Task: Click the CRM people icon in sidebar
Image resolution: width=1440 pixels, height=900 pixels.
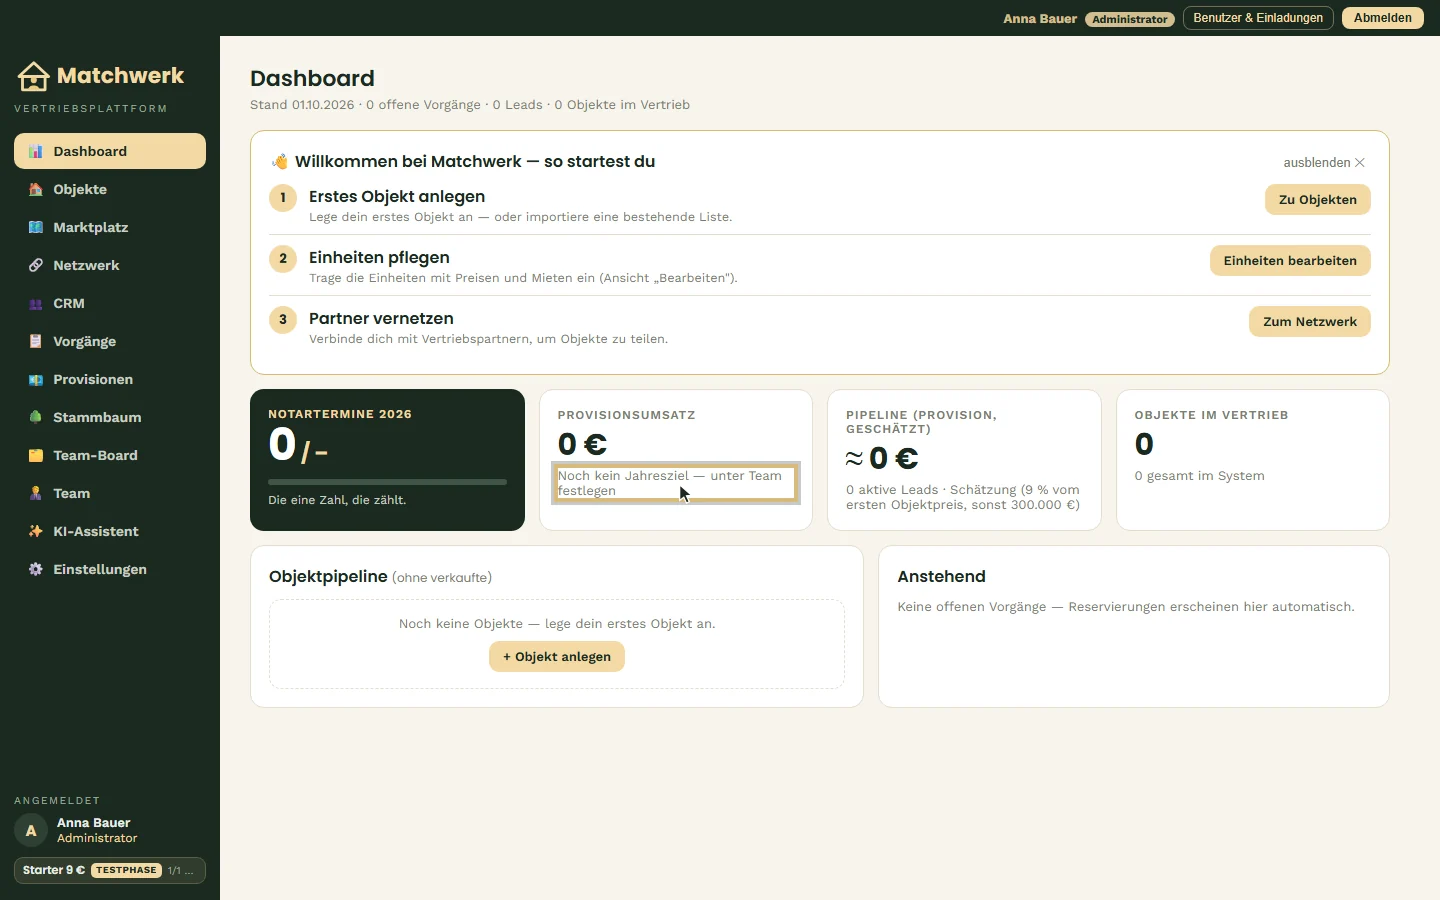Action: 36,303
